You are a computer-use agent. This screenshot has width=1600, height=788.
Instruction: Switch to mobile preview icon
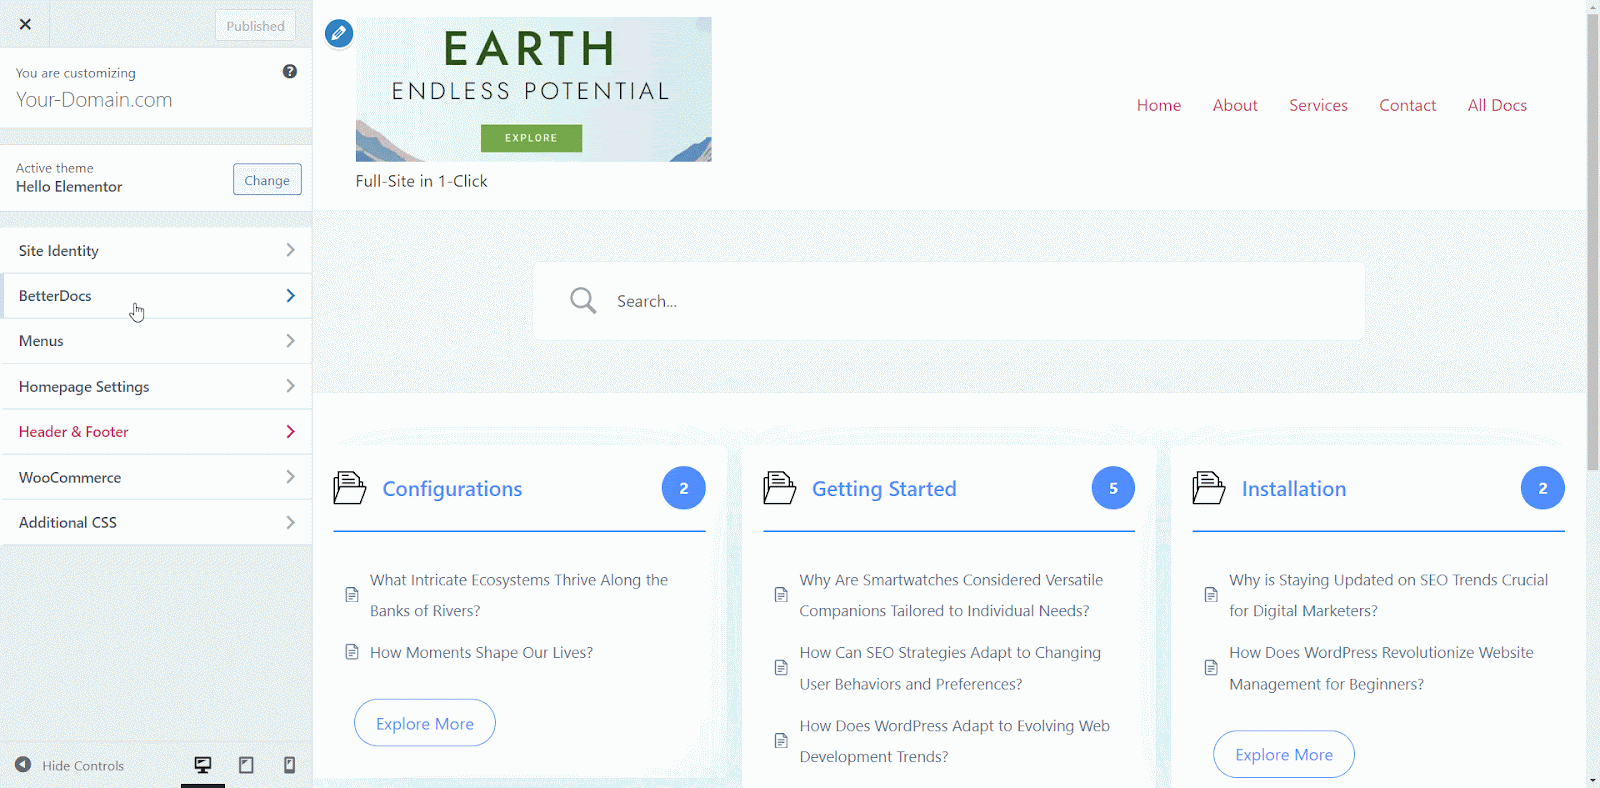pos(289,765)
